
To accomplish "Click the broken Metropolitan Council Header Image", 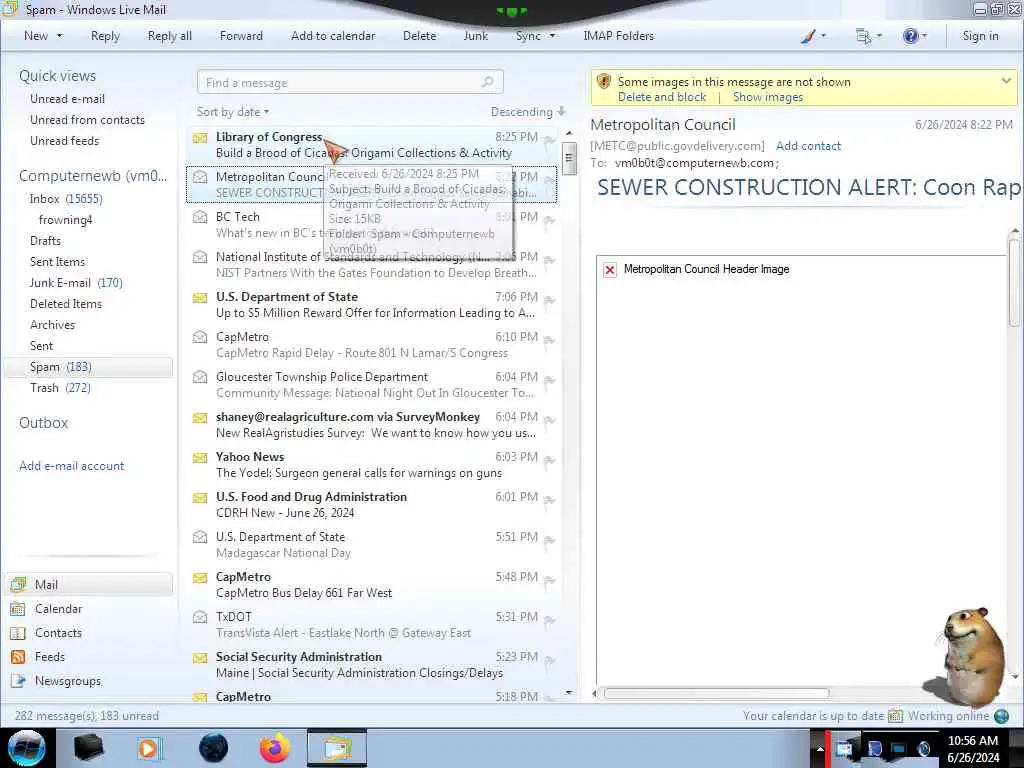I will click(x=610, y=270).
